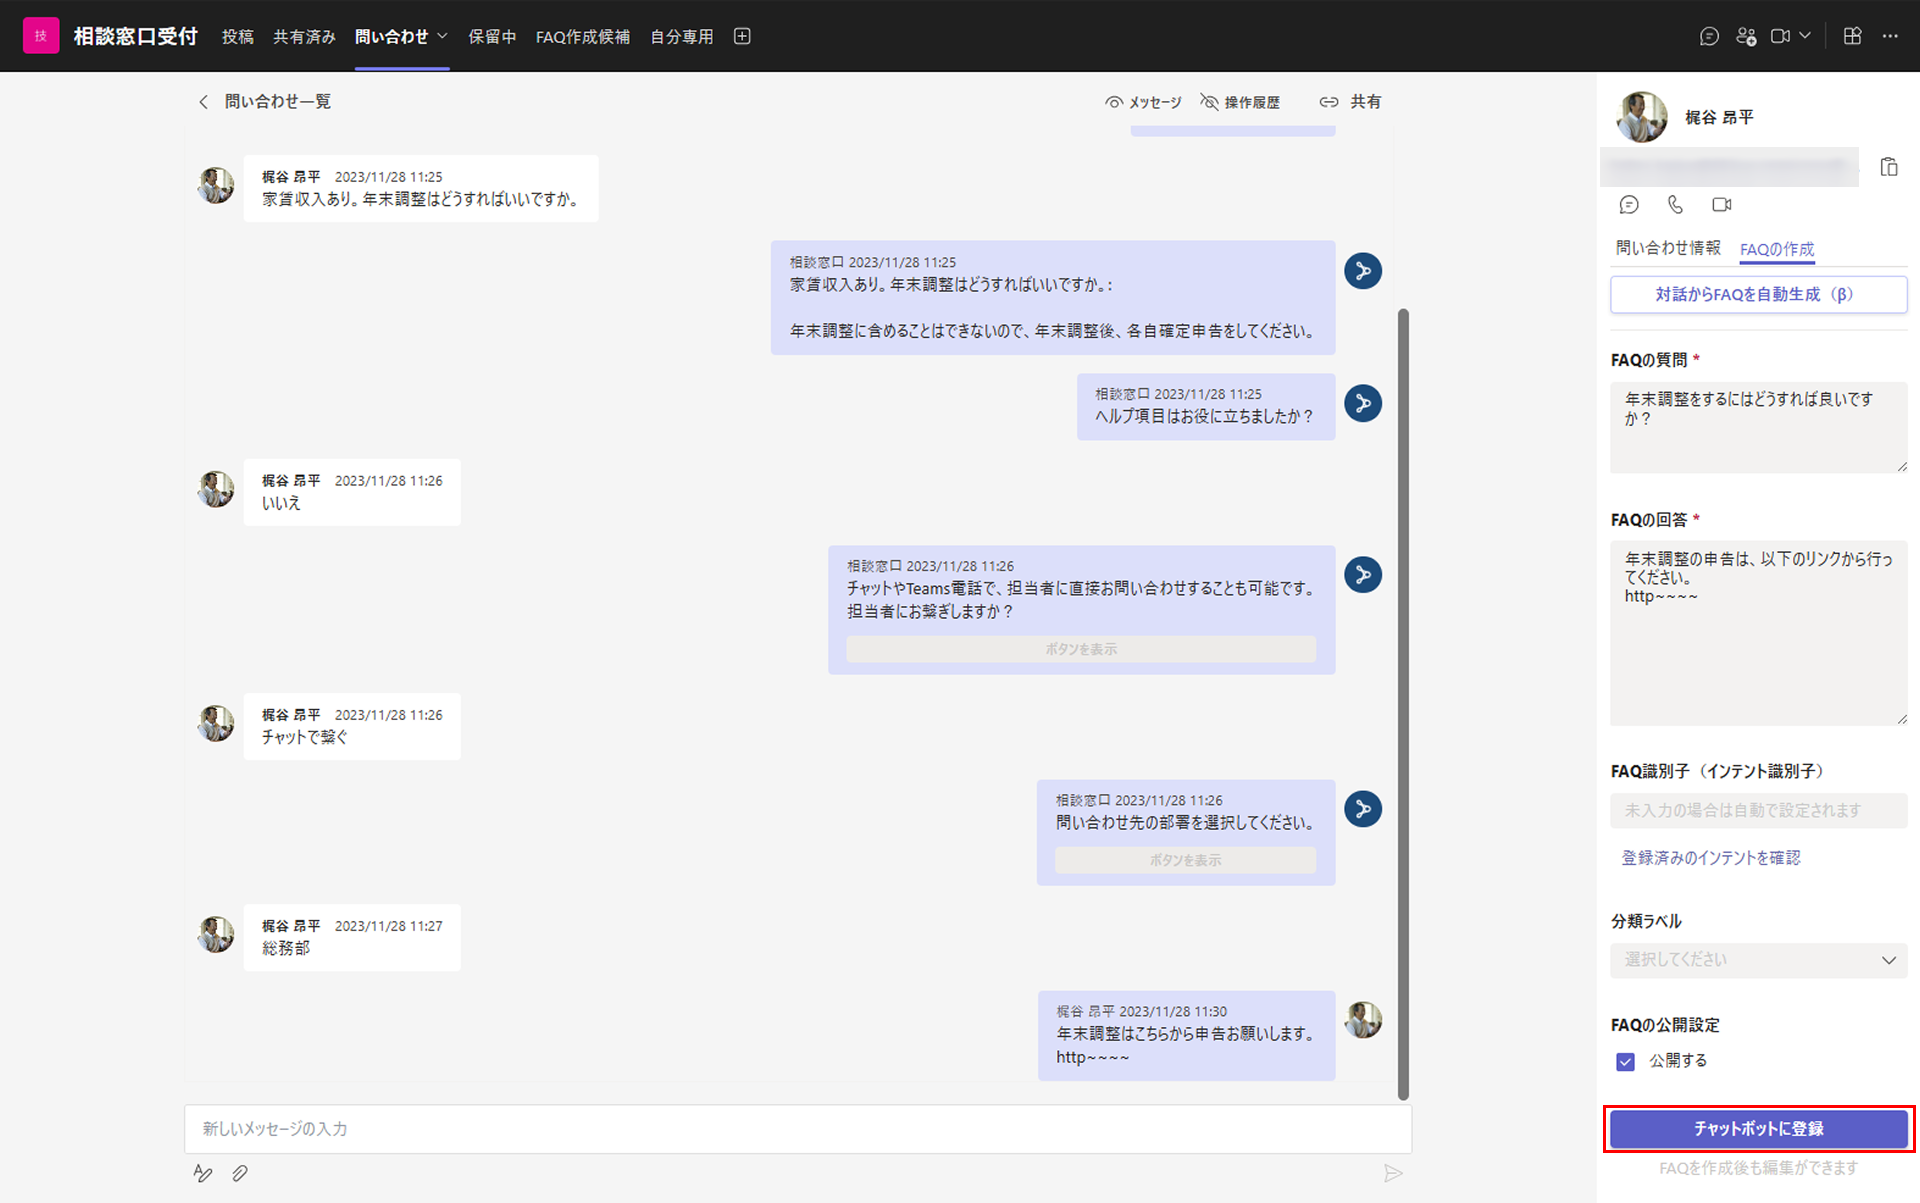The width and height of the screenshot is (1920, 1203).
Task: Open the conversation chat icon in the header
Action: (1709, 36)
